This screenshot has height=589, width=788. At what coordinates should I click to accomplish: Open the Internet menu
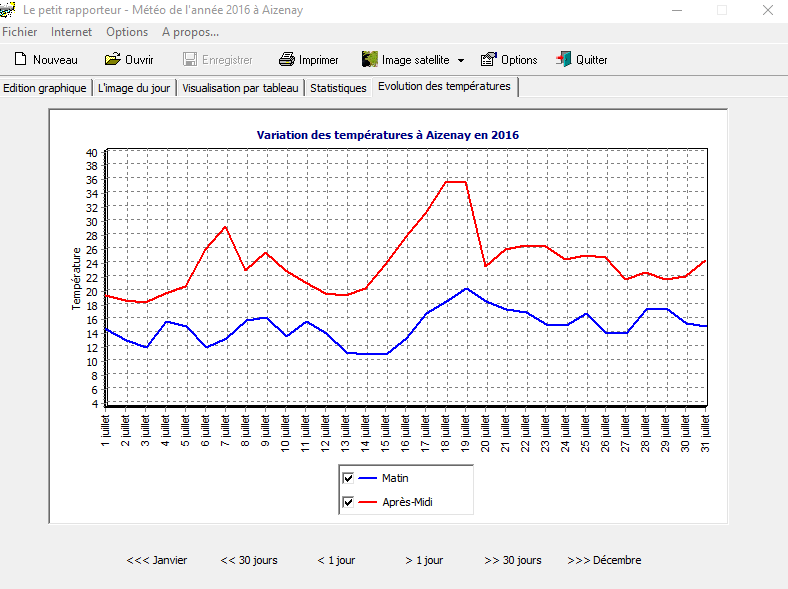(x=71, y=32)
